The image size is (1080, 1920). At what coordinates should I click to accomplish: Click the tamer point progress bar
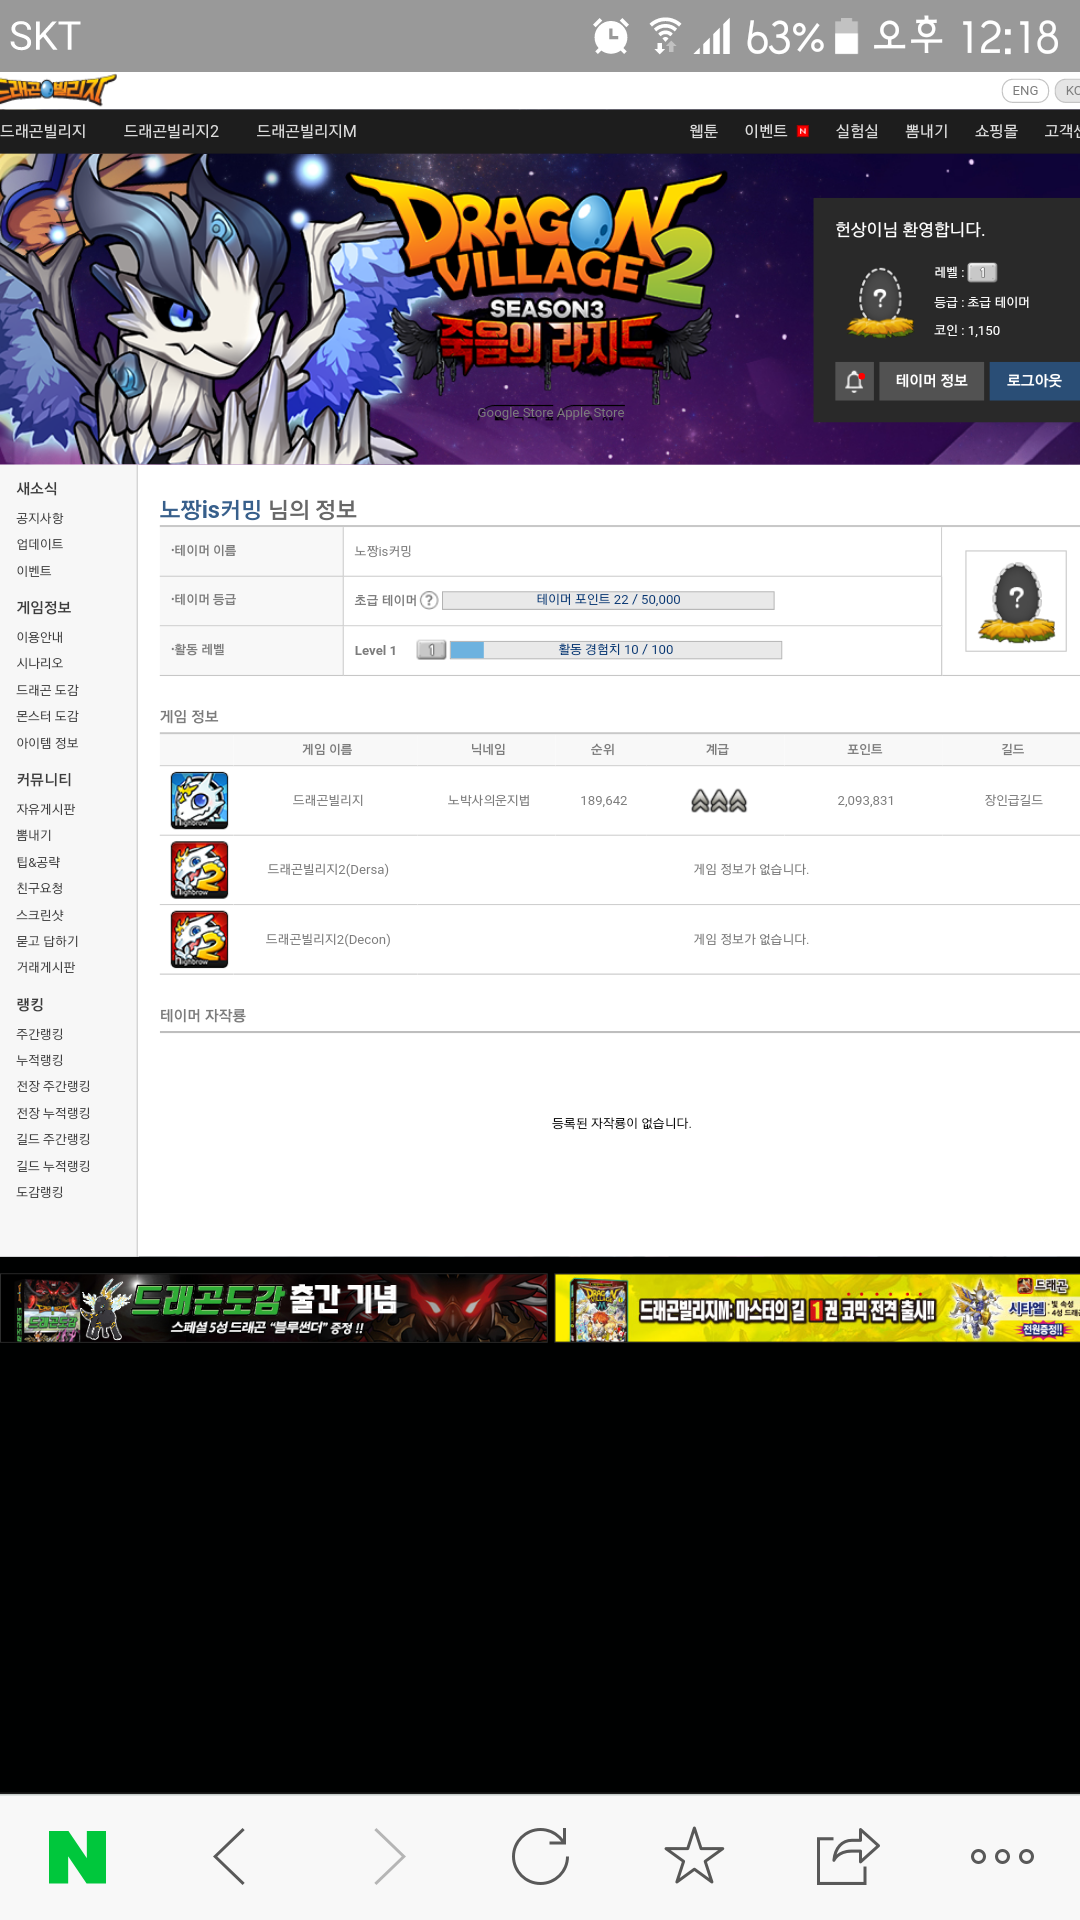(608, 600)
